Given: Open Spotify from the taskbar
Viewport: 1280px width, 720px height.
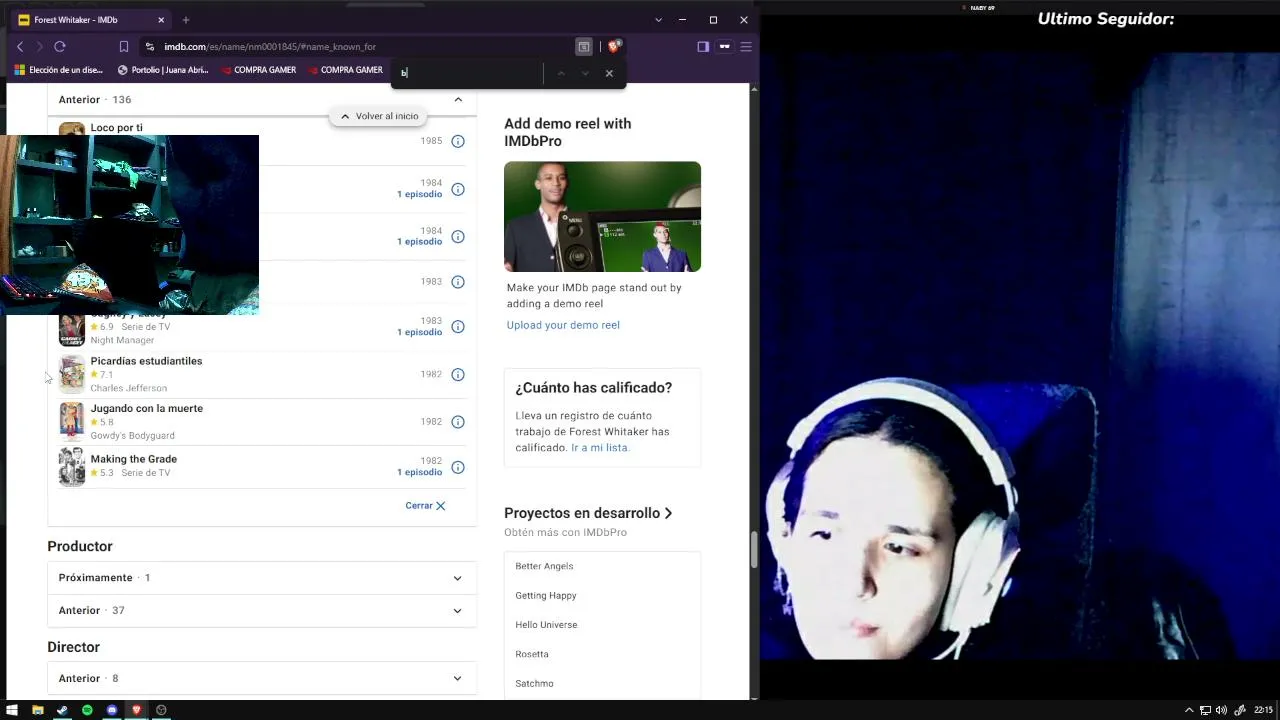Looking at the screenshot, I should (87, 710).
